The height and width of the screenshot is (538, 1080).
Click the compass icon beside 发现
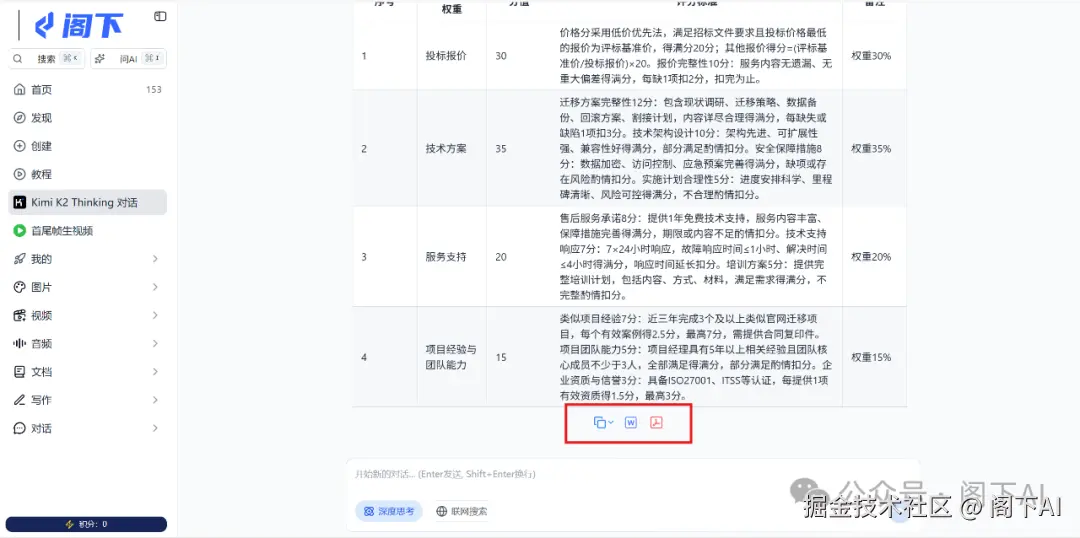19,118
